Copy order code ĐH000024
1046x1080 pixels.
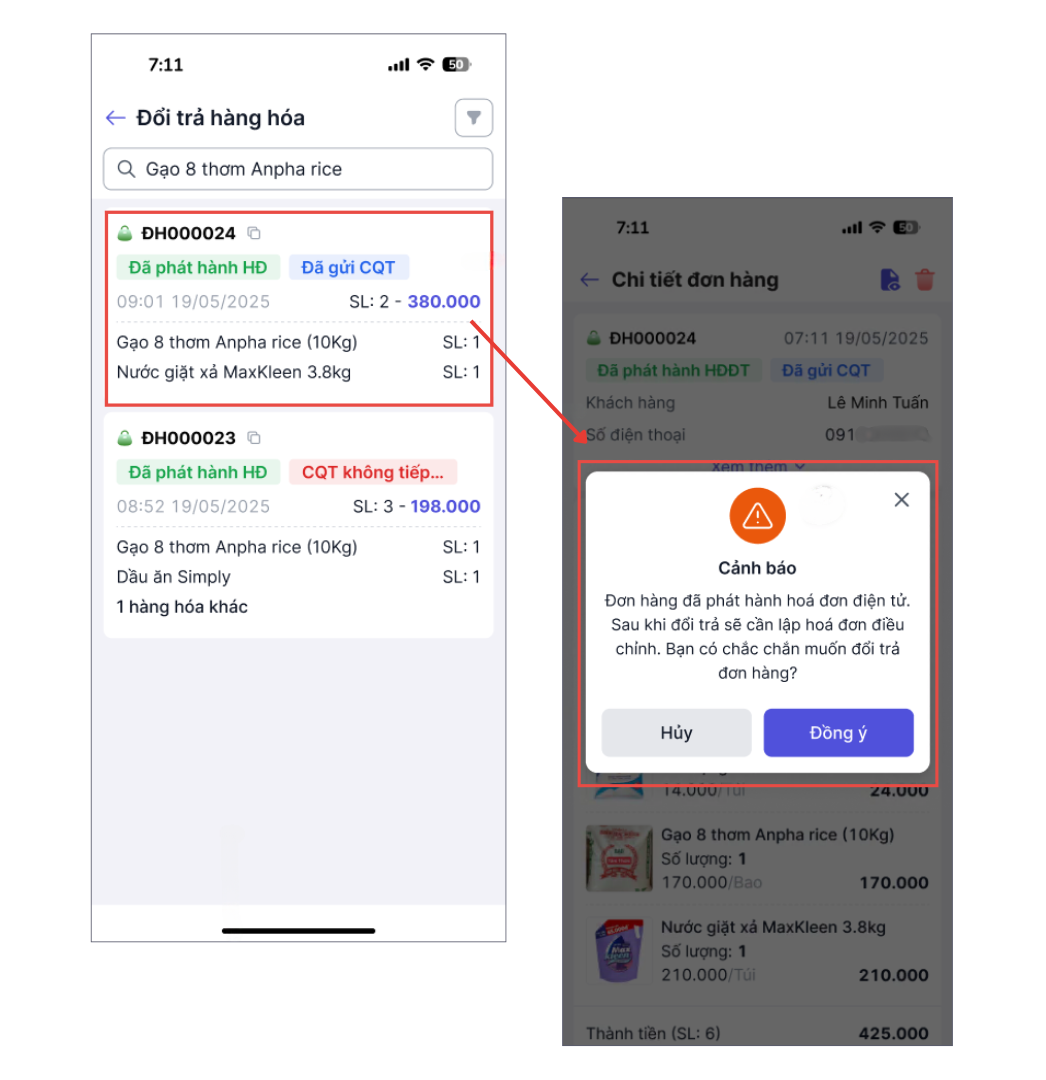point(254,233)
